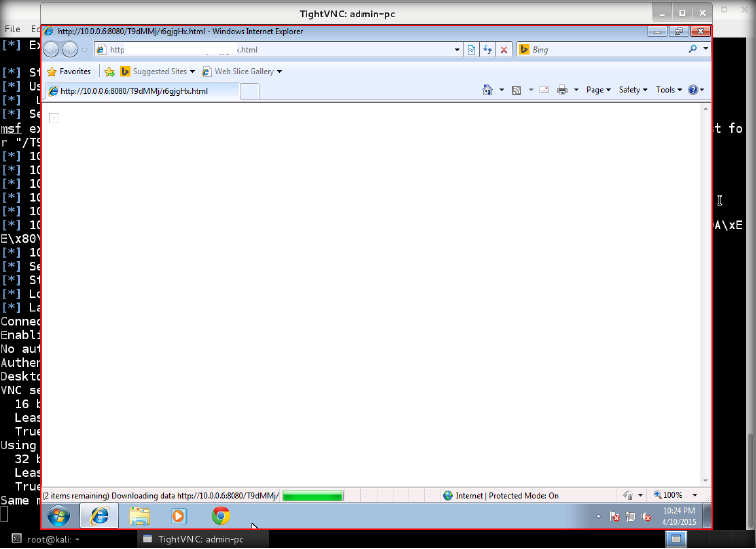Click the green download progress bar
Viewport: 756px width, 549px height.
coord(312,495)
